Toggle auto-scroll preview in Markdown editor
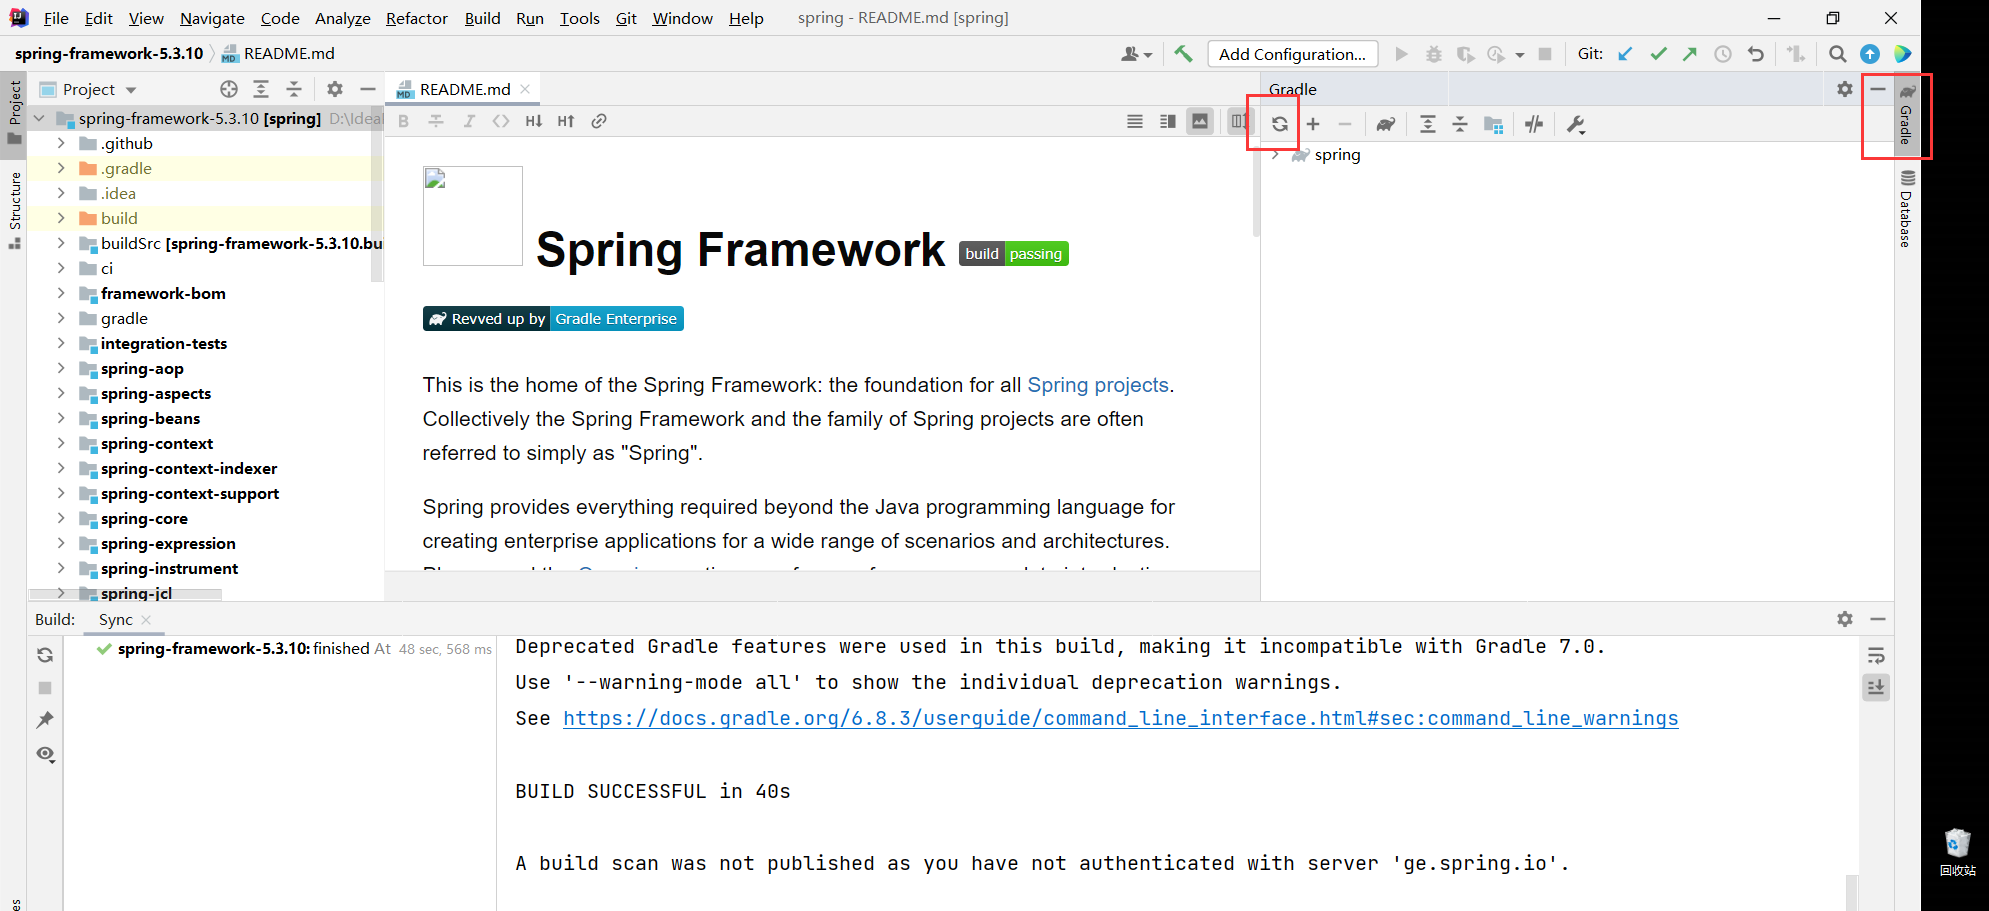1989x911 pixels. pos(1239,121)
